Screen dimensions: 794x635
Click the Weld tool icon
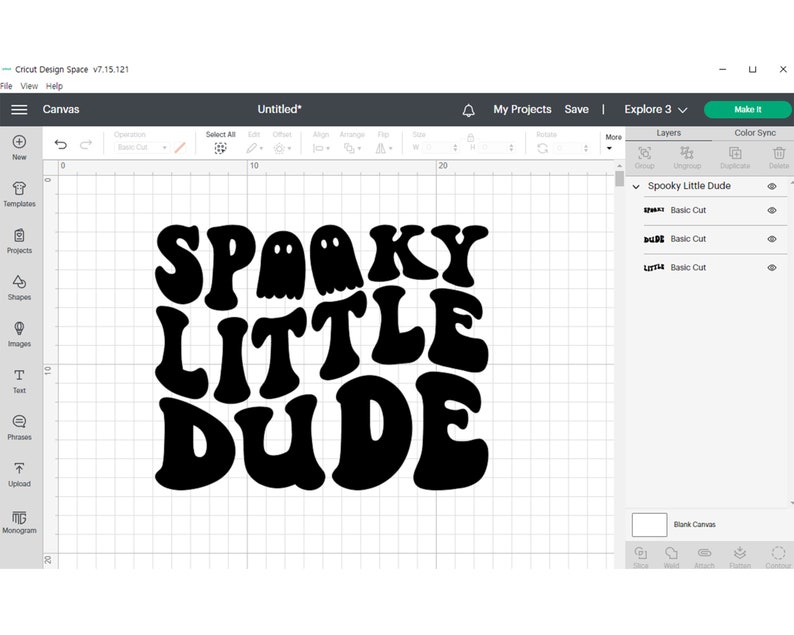(671, 552)
